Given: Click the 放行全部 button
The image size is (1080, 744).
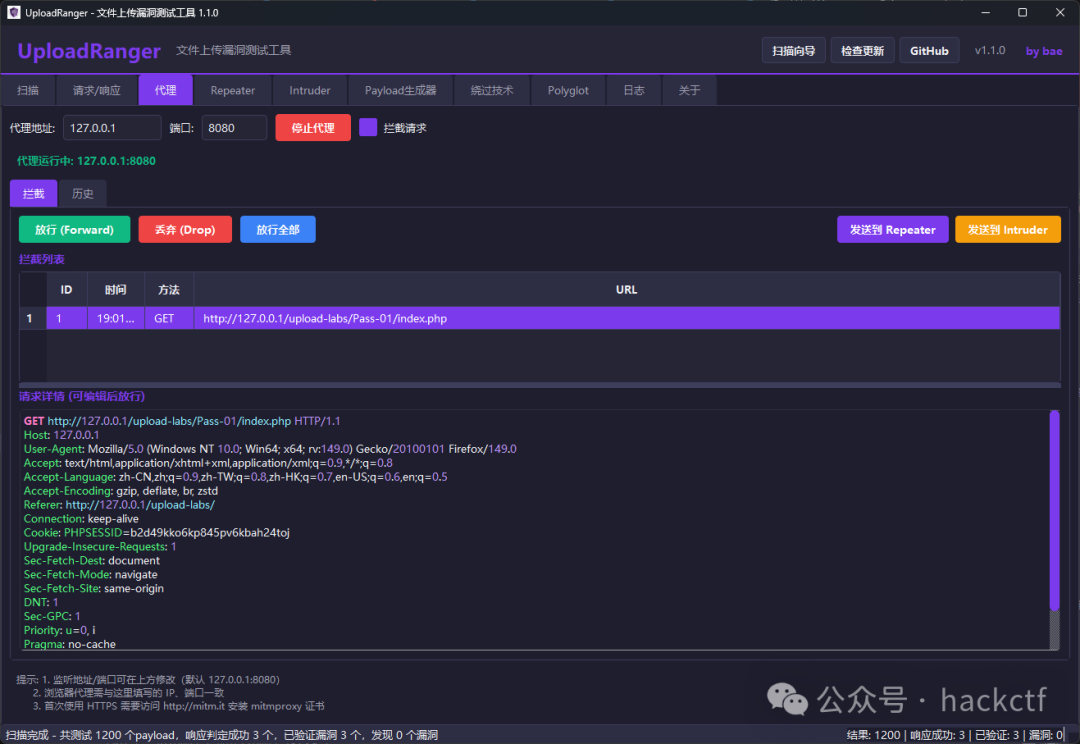Looking at the screenshot, I should tap(278, 229).
